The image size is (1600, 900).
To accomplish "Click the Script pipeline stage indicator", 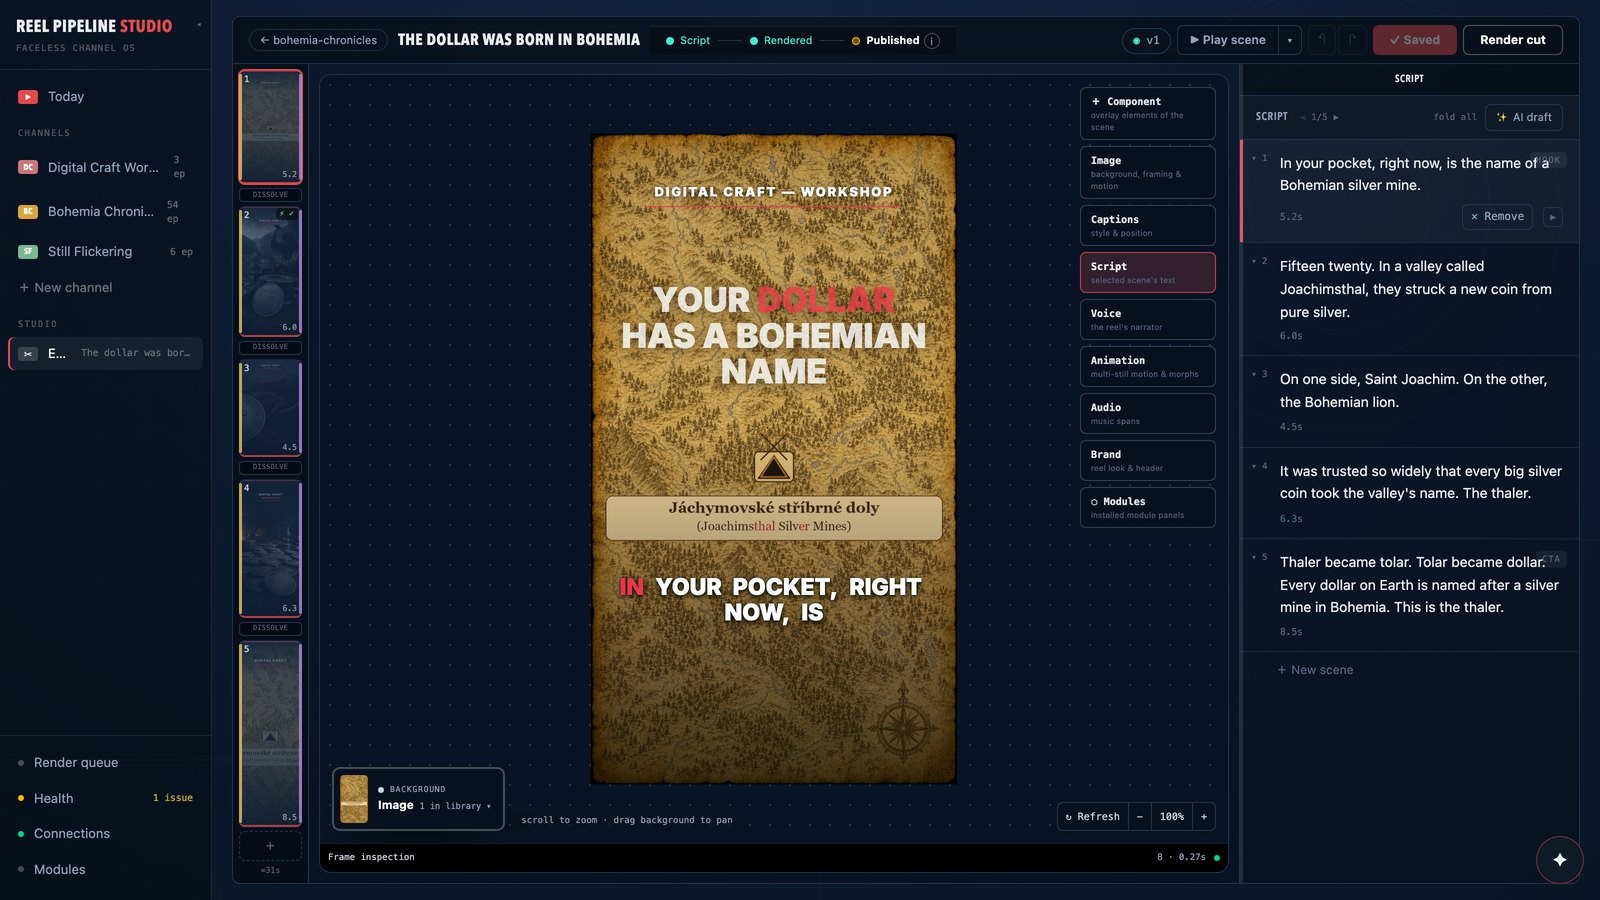I will click(688, 41).
